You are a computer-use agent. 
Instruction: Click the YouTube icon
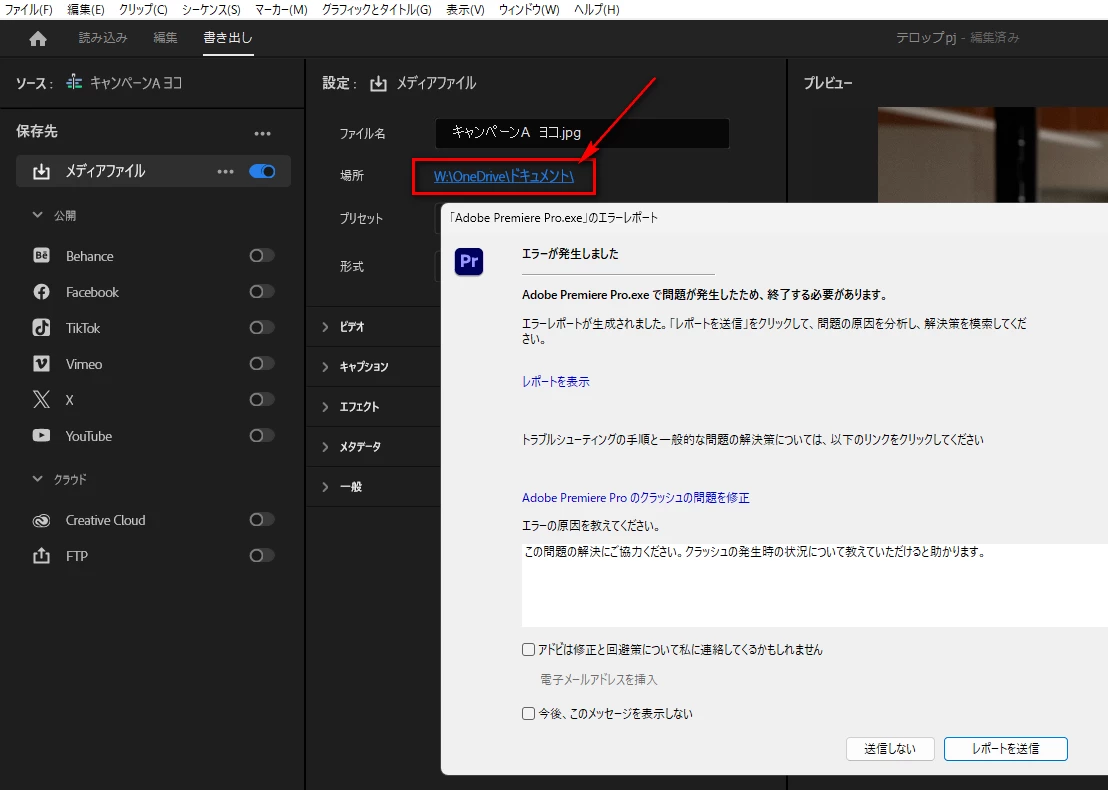tap(42, 436)
